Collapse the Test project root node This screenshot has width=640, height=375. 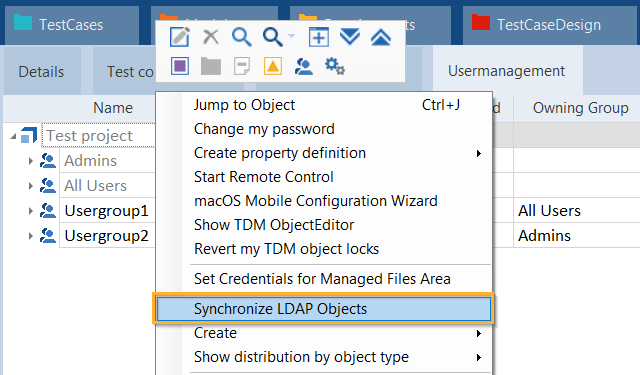(13, 136)
